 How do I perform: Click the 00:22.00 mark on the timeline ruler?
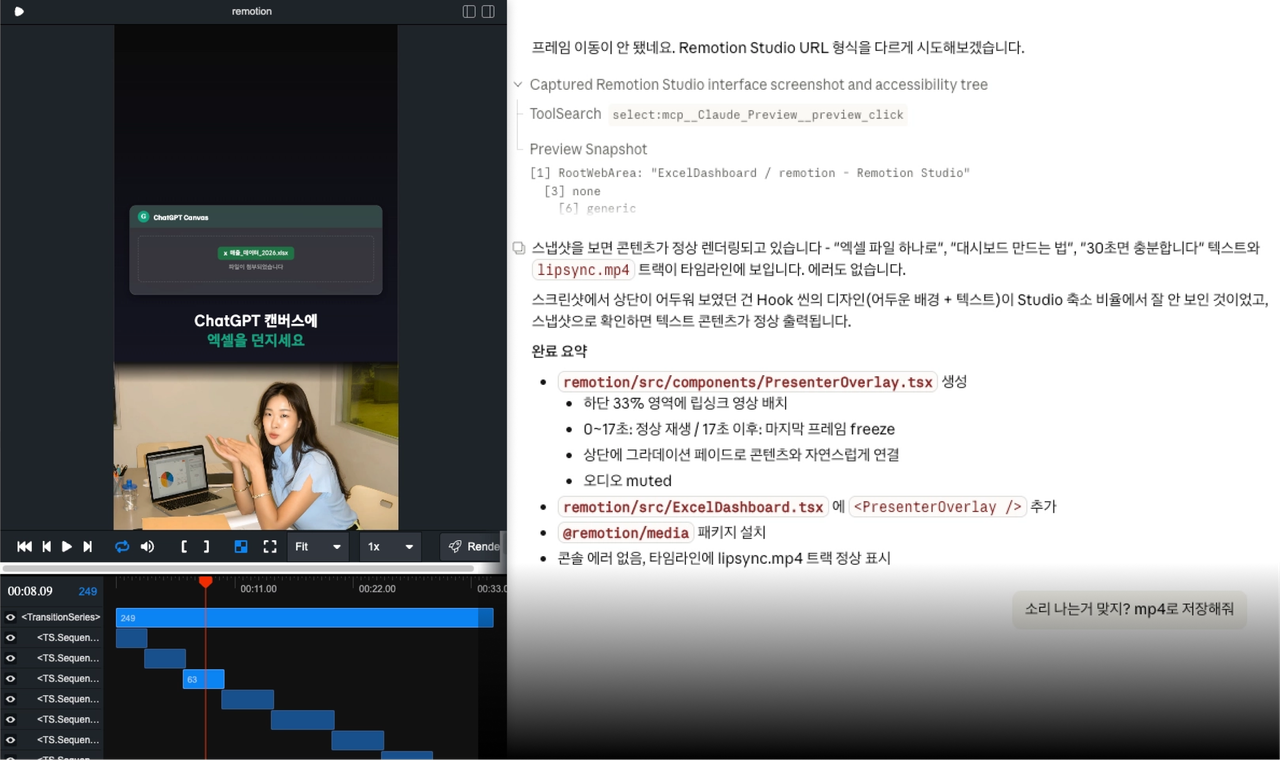[x=377, y=589]
